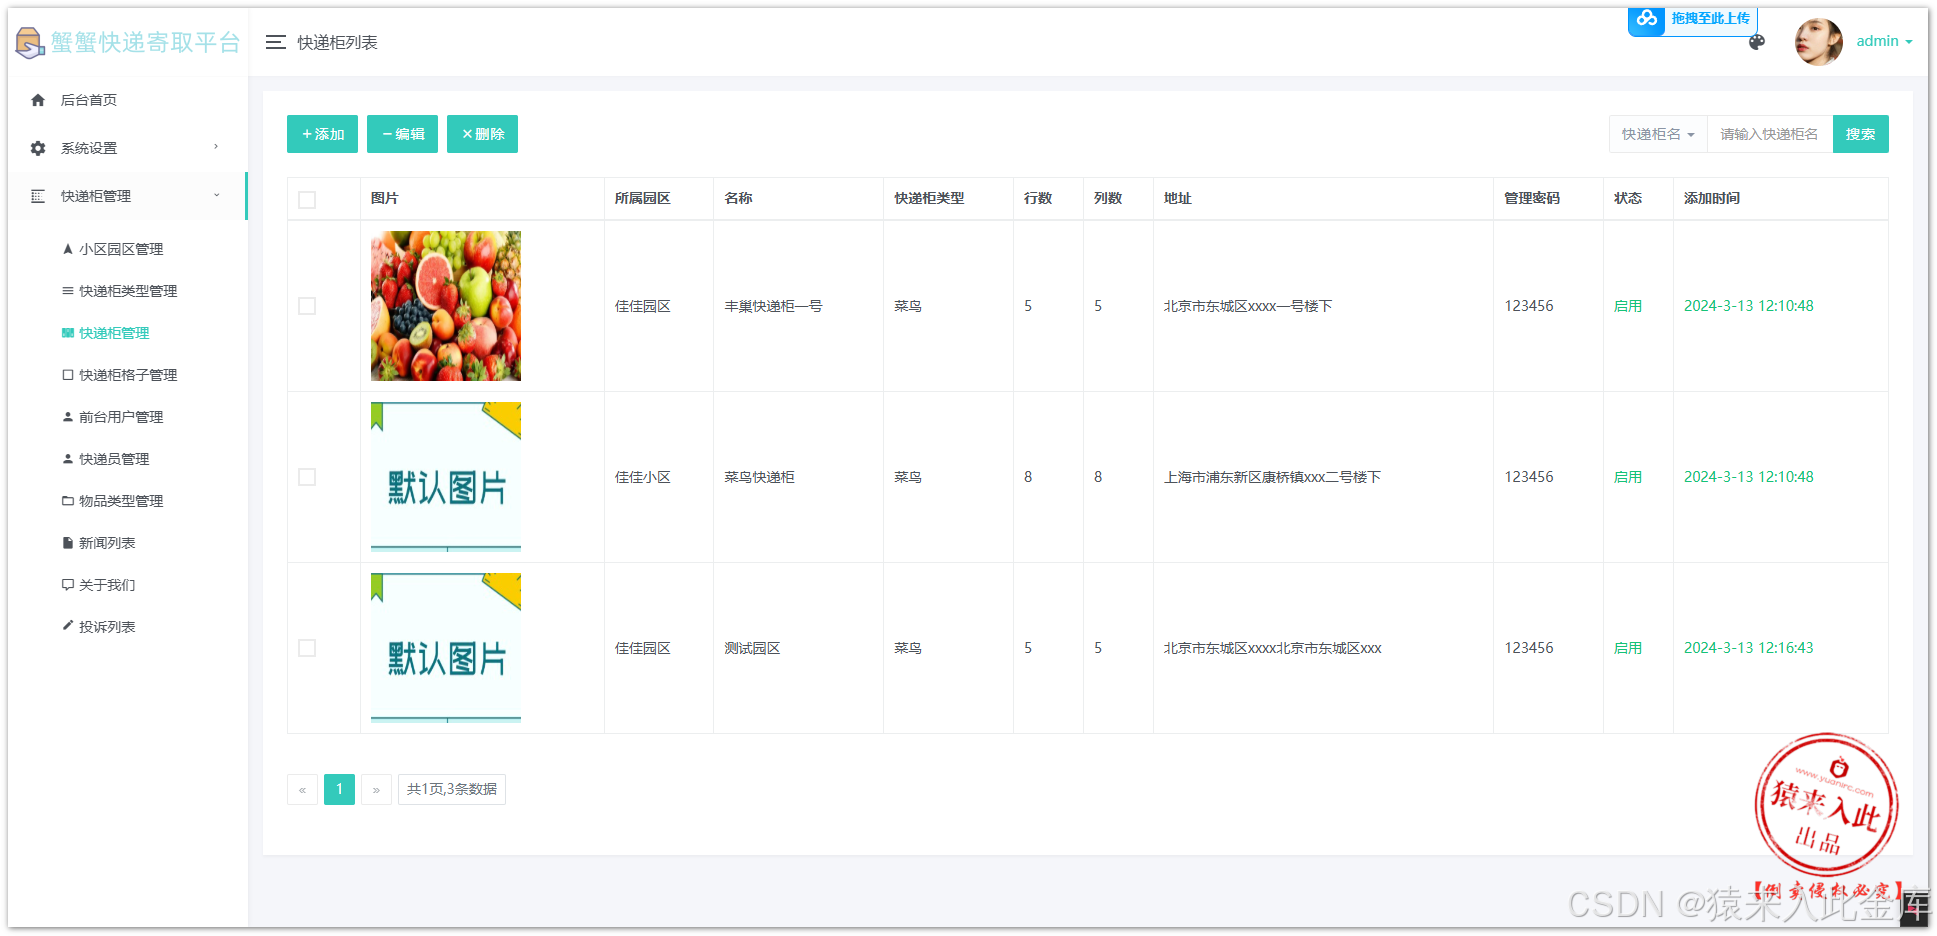Click the platform logo icon
The image size is (1937, 936).
(30, 42)
